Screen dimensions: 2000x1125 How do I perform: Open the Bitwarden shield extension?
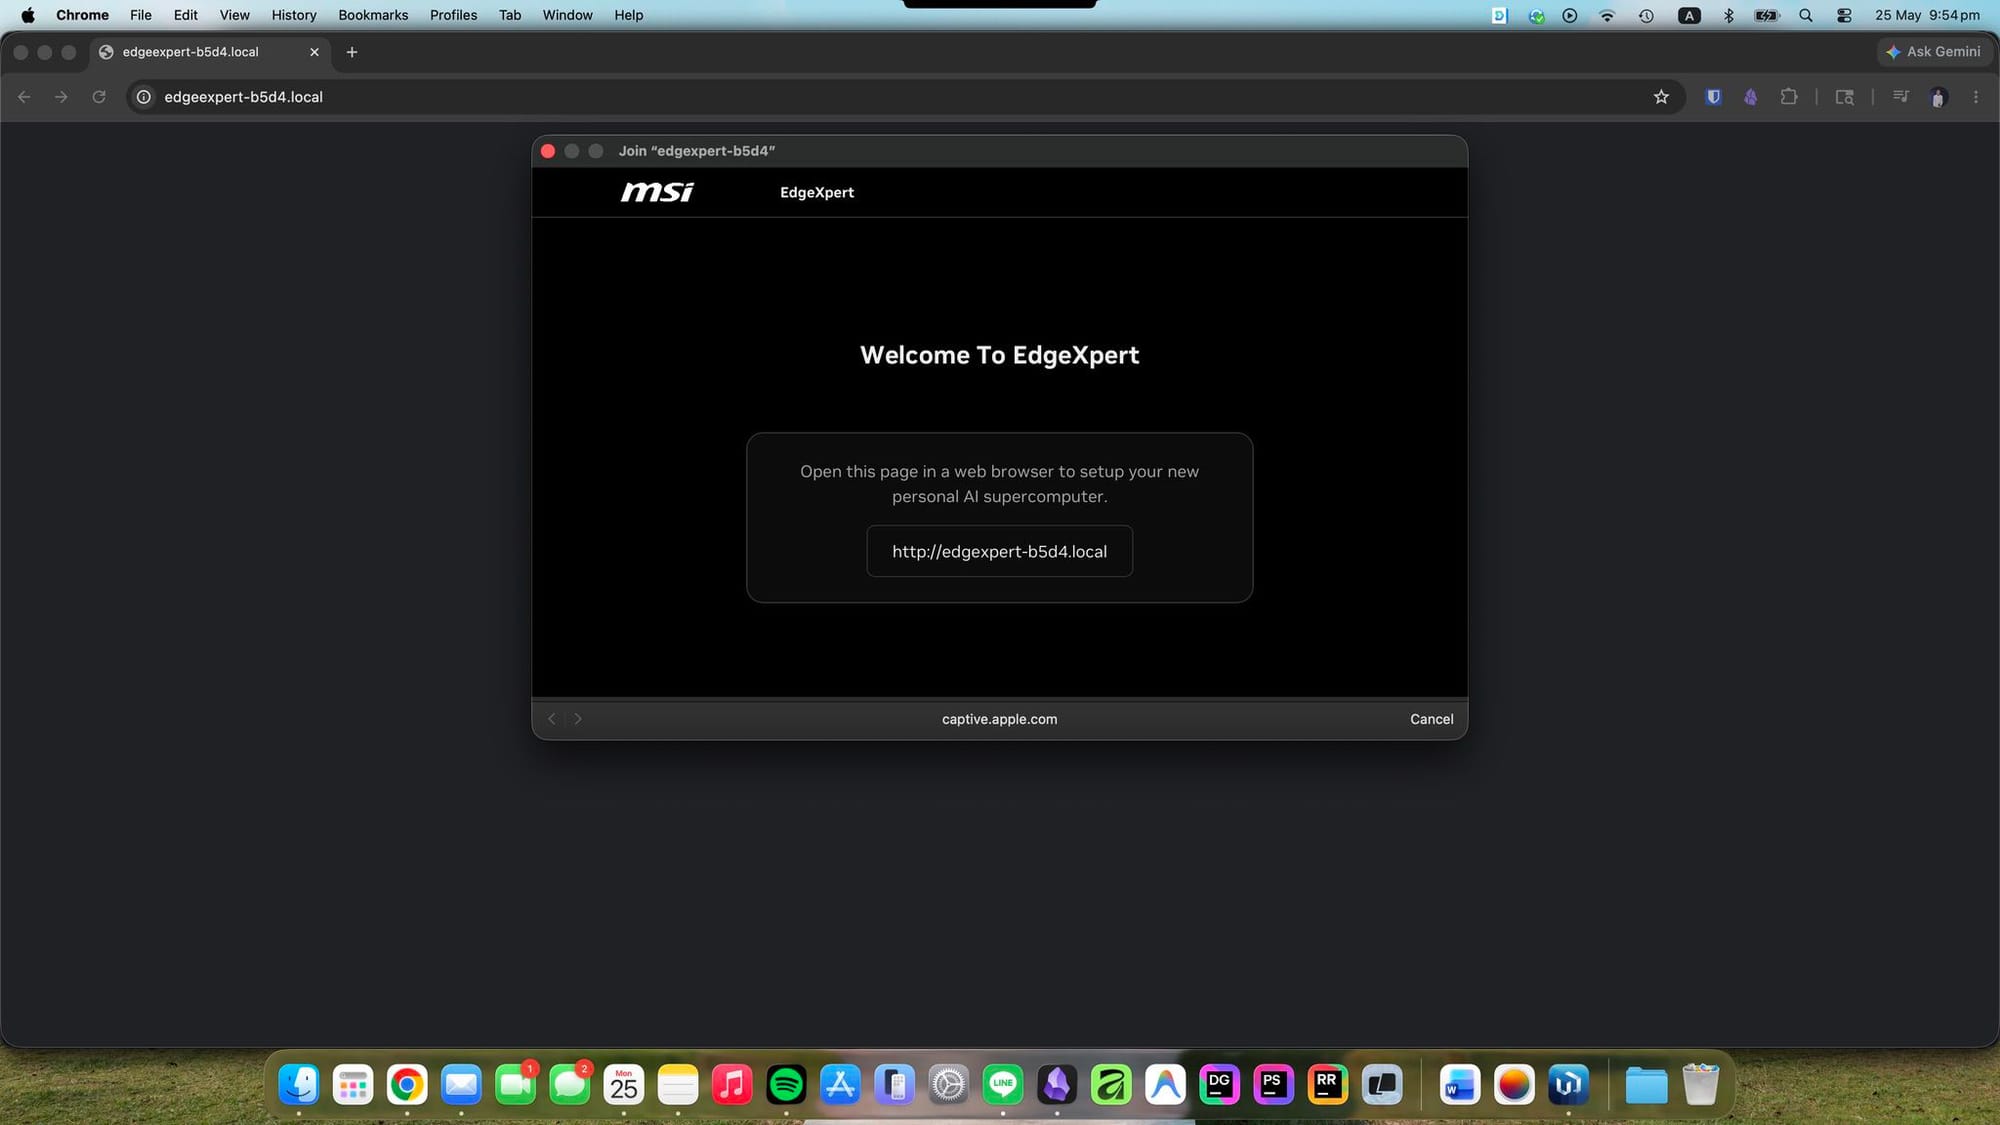(x=1713, y=97)
